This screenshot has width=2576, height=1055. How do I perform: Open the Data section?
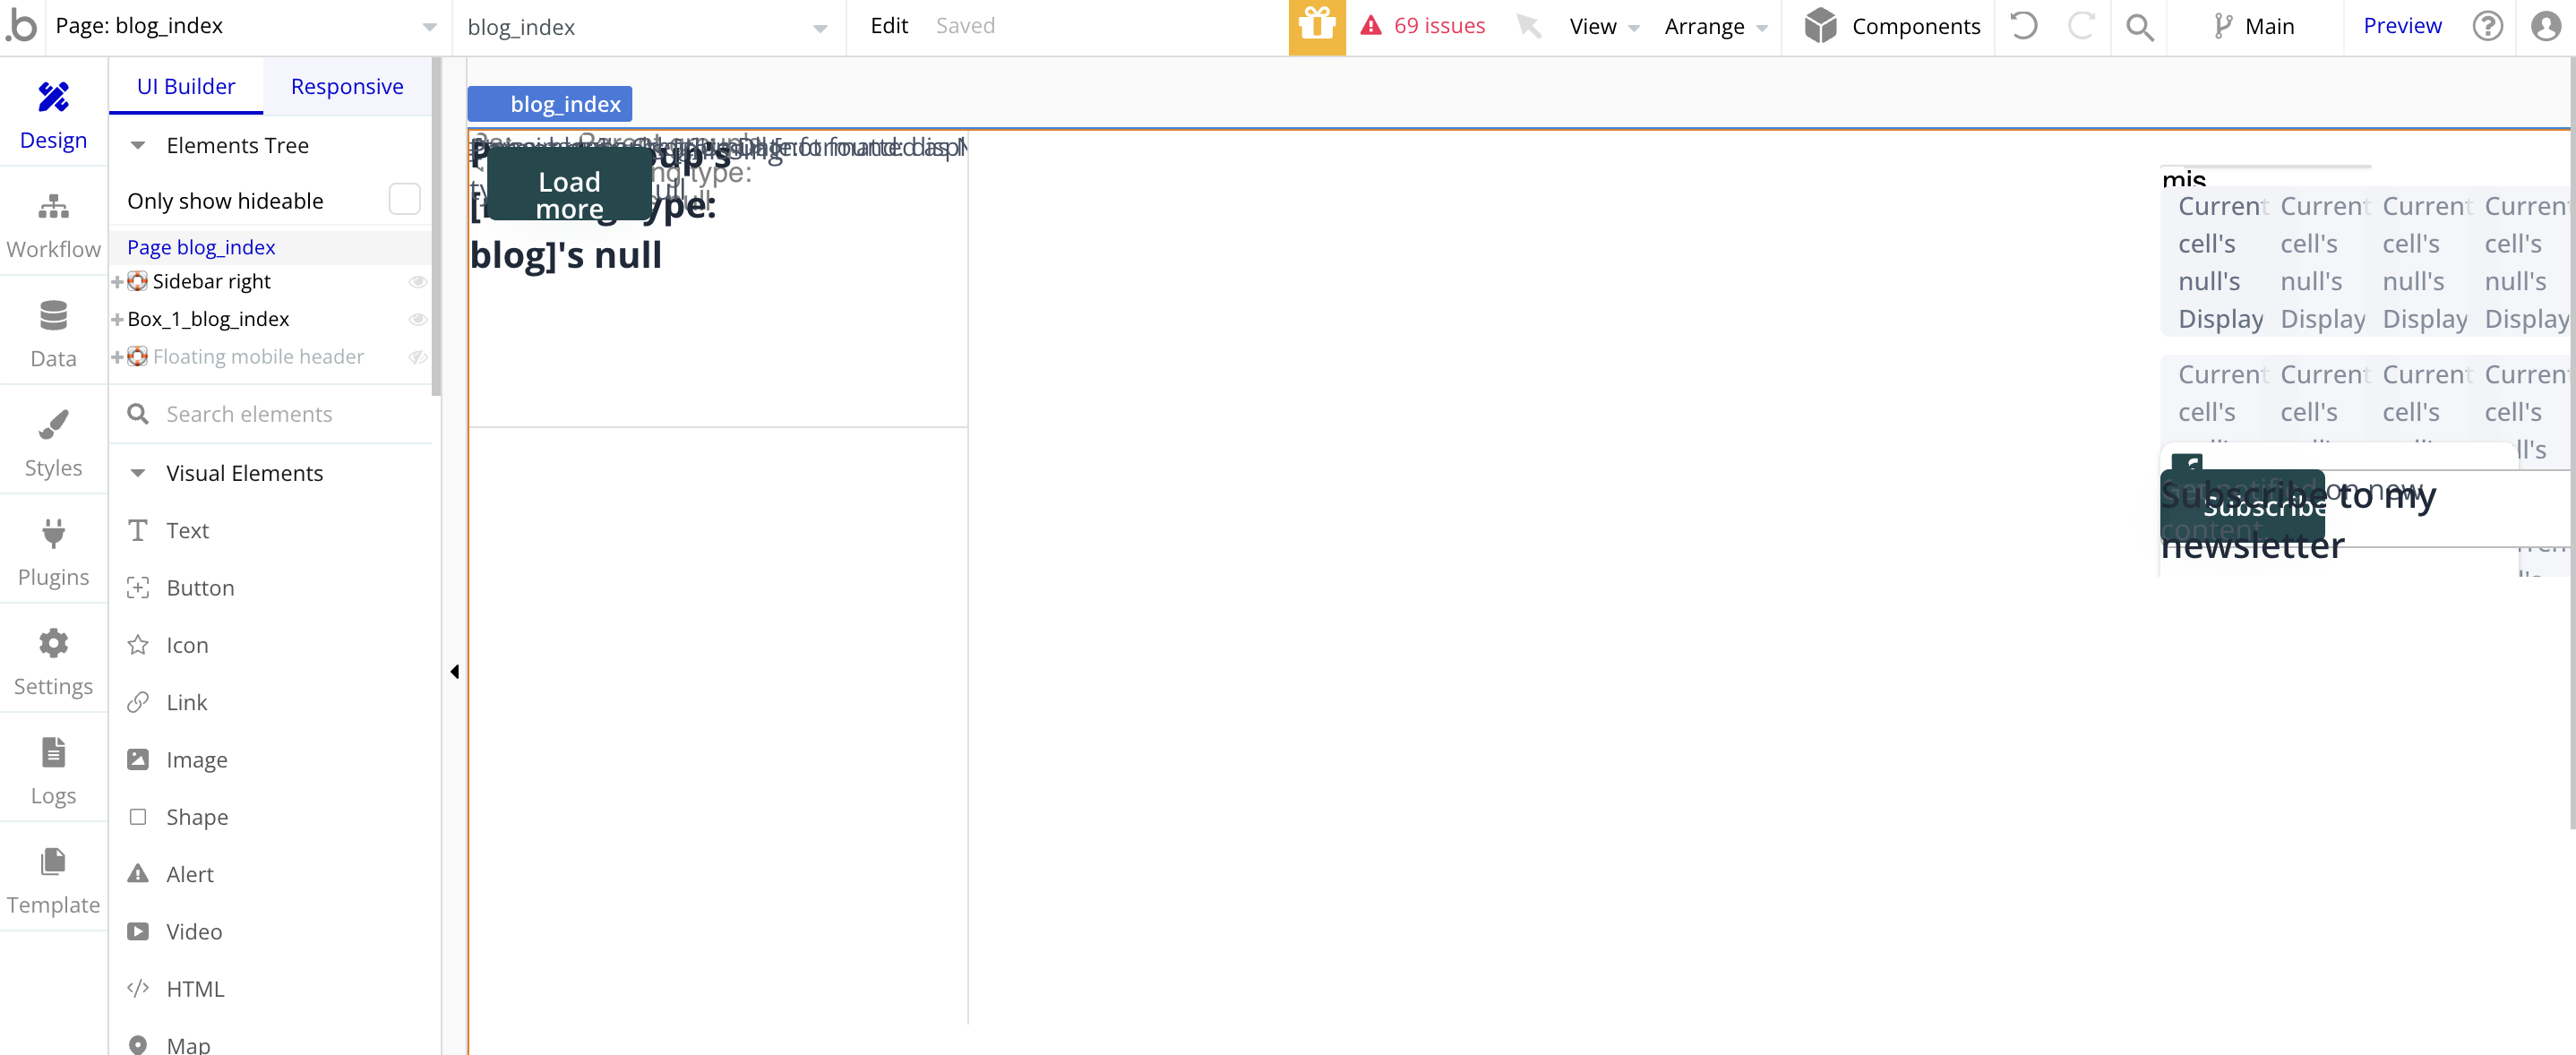click(53, 334)
